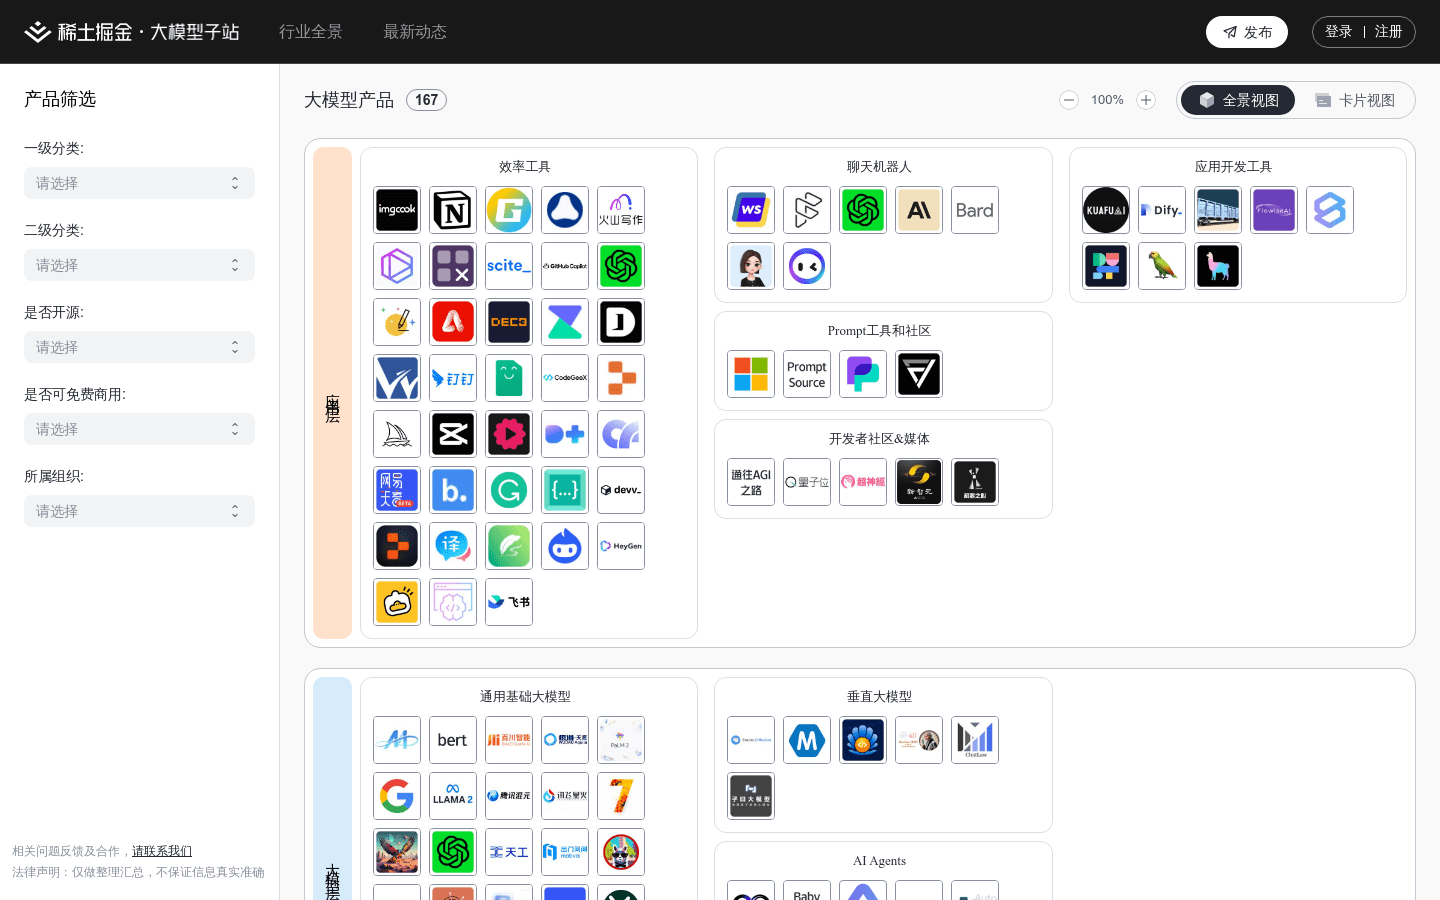The height and width of the screenshot is (900, 1440).
Task: Click the CodeGeeX icon
Action: pos(565,378)
